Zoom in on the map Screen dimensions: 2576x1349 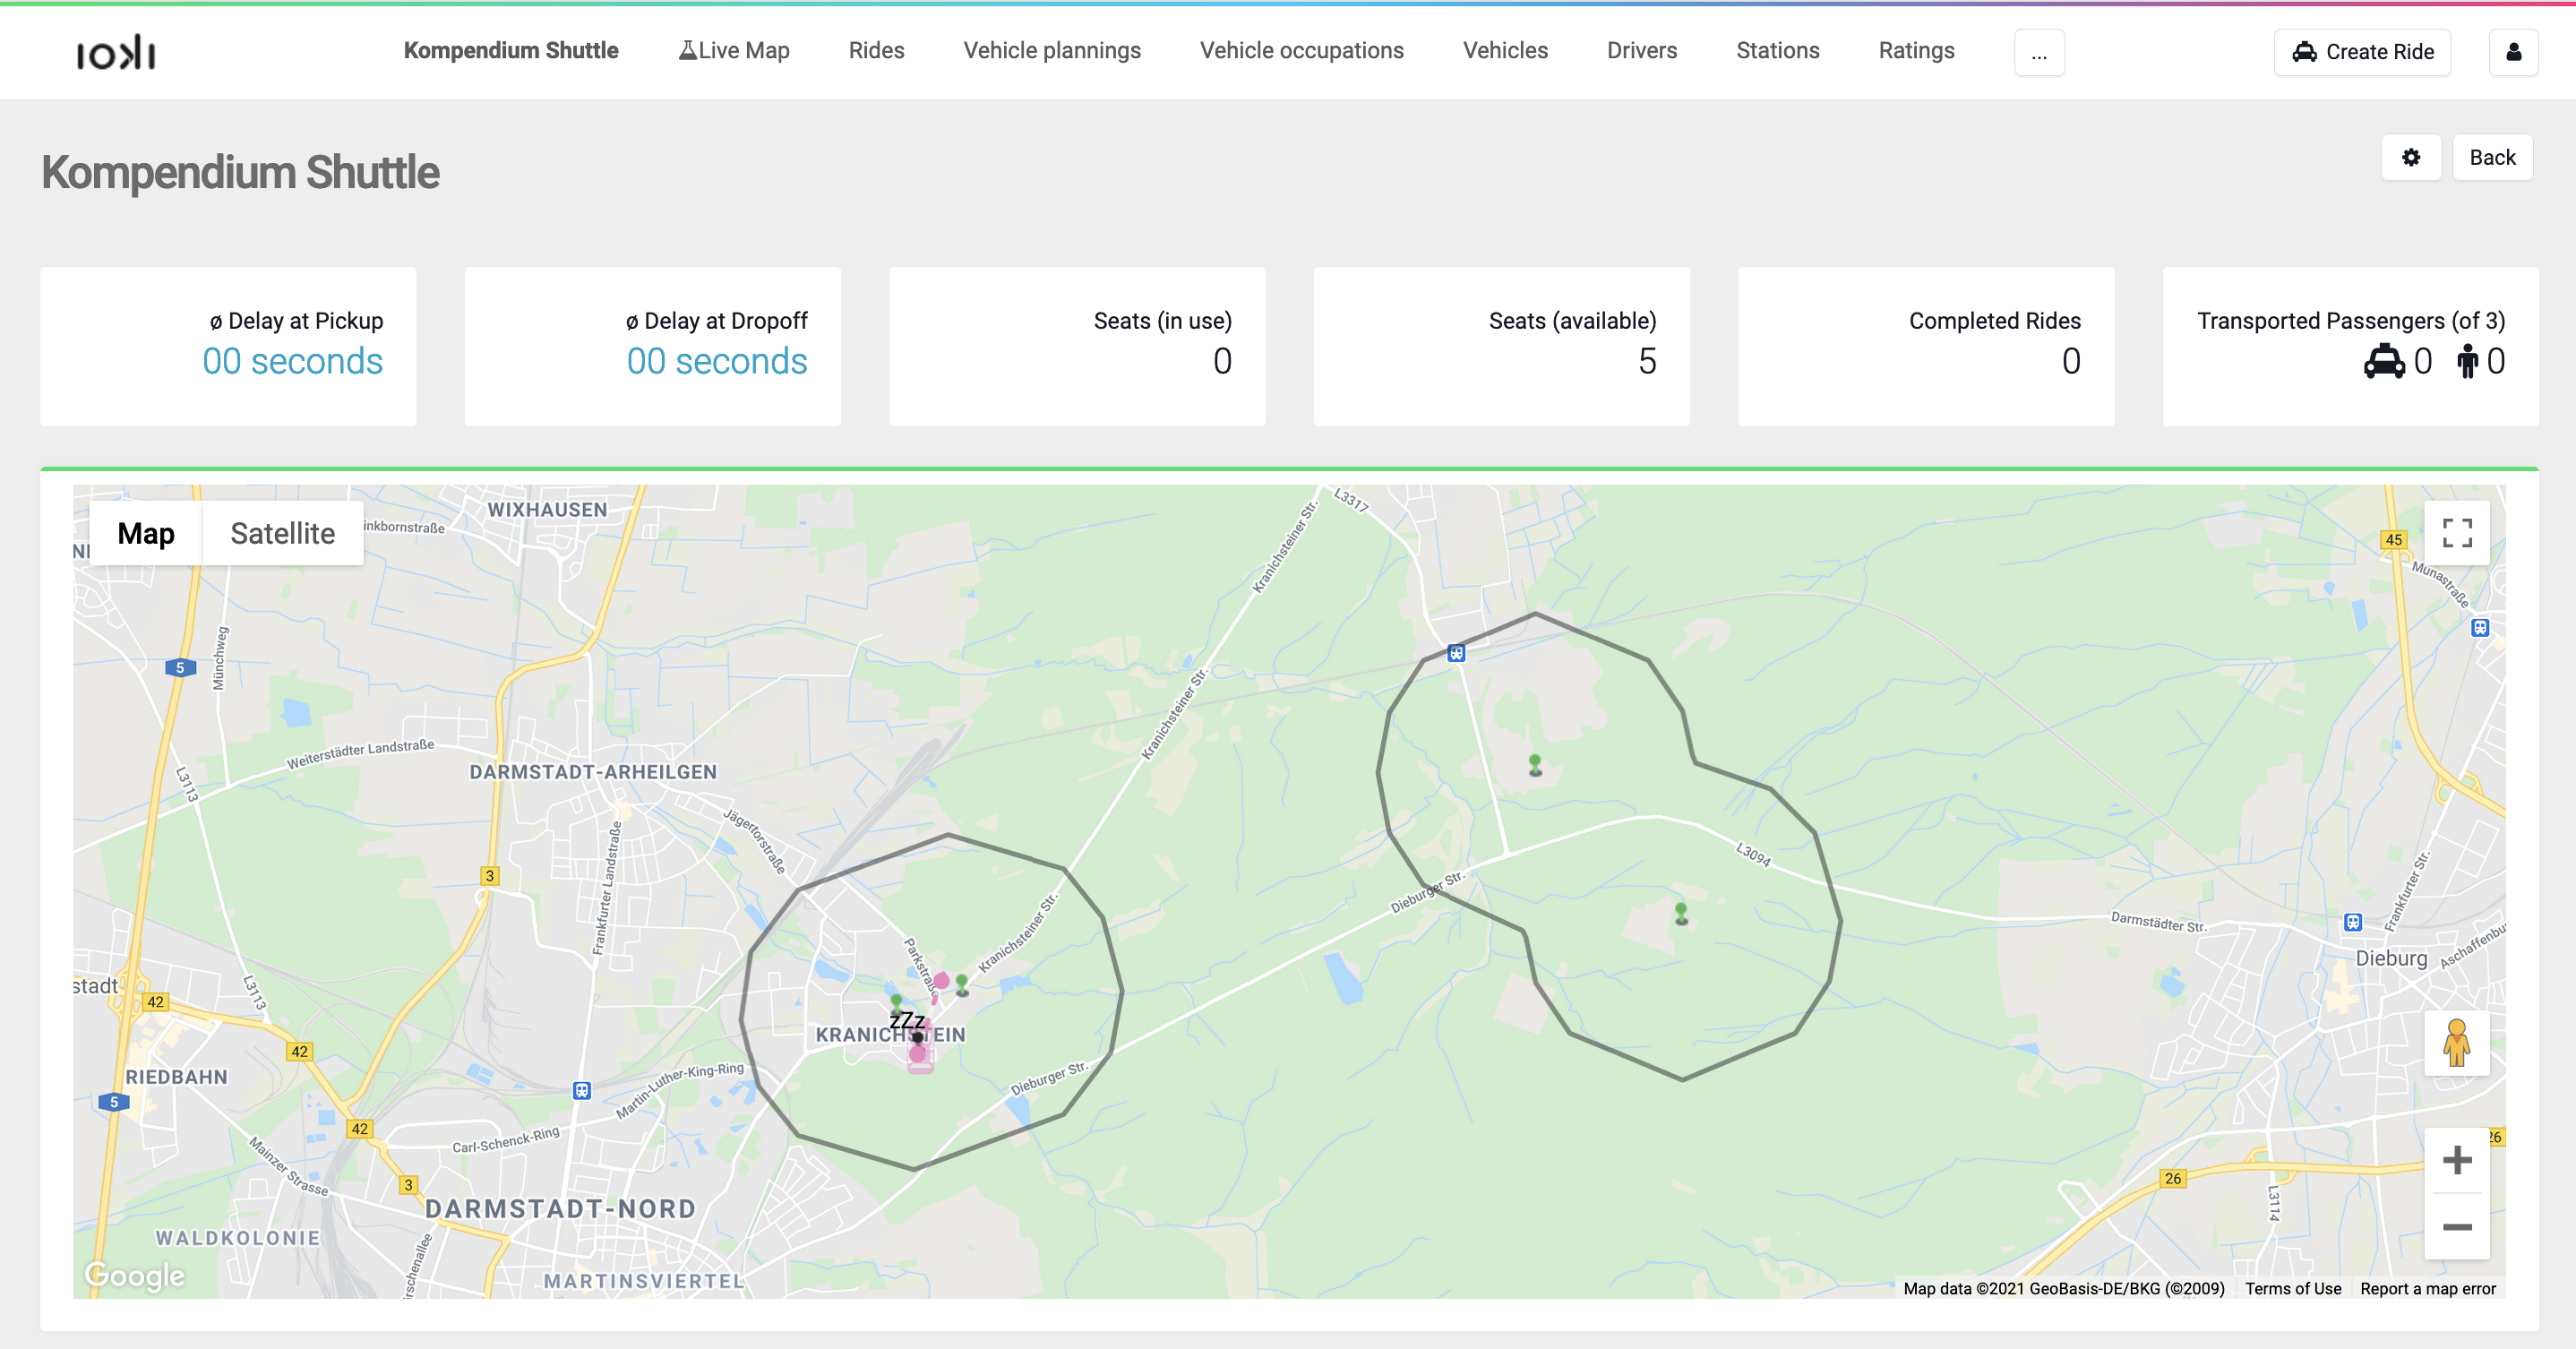coord(2457,1160)
